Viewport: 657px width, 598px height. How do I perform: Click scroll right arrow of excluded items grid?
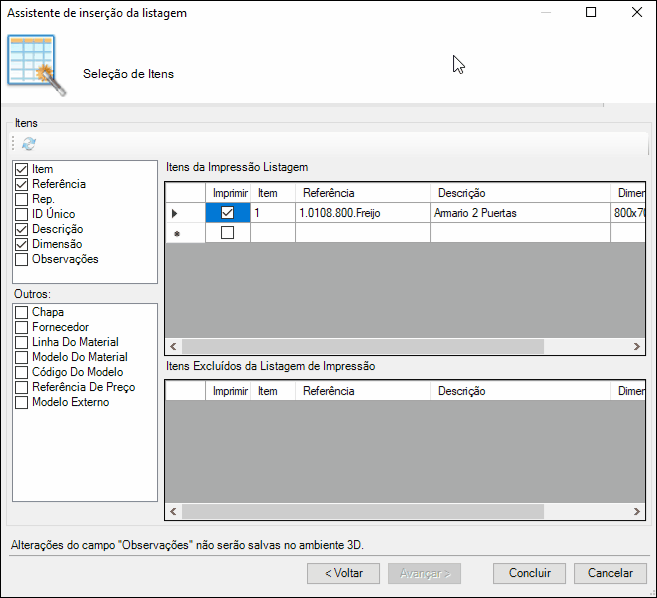click(637, 511)
